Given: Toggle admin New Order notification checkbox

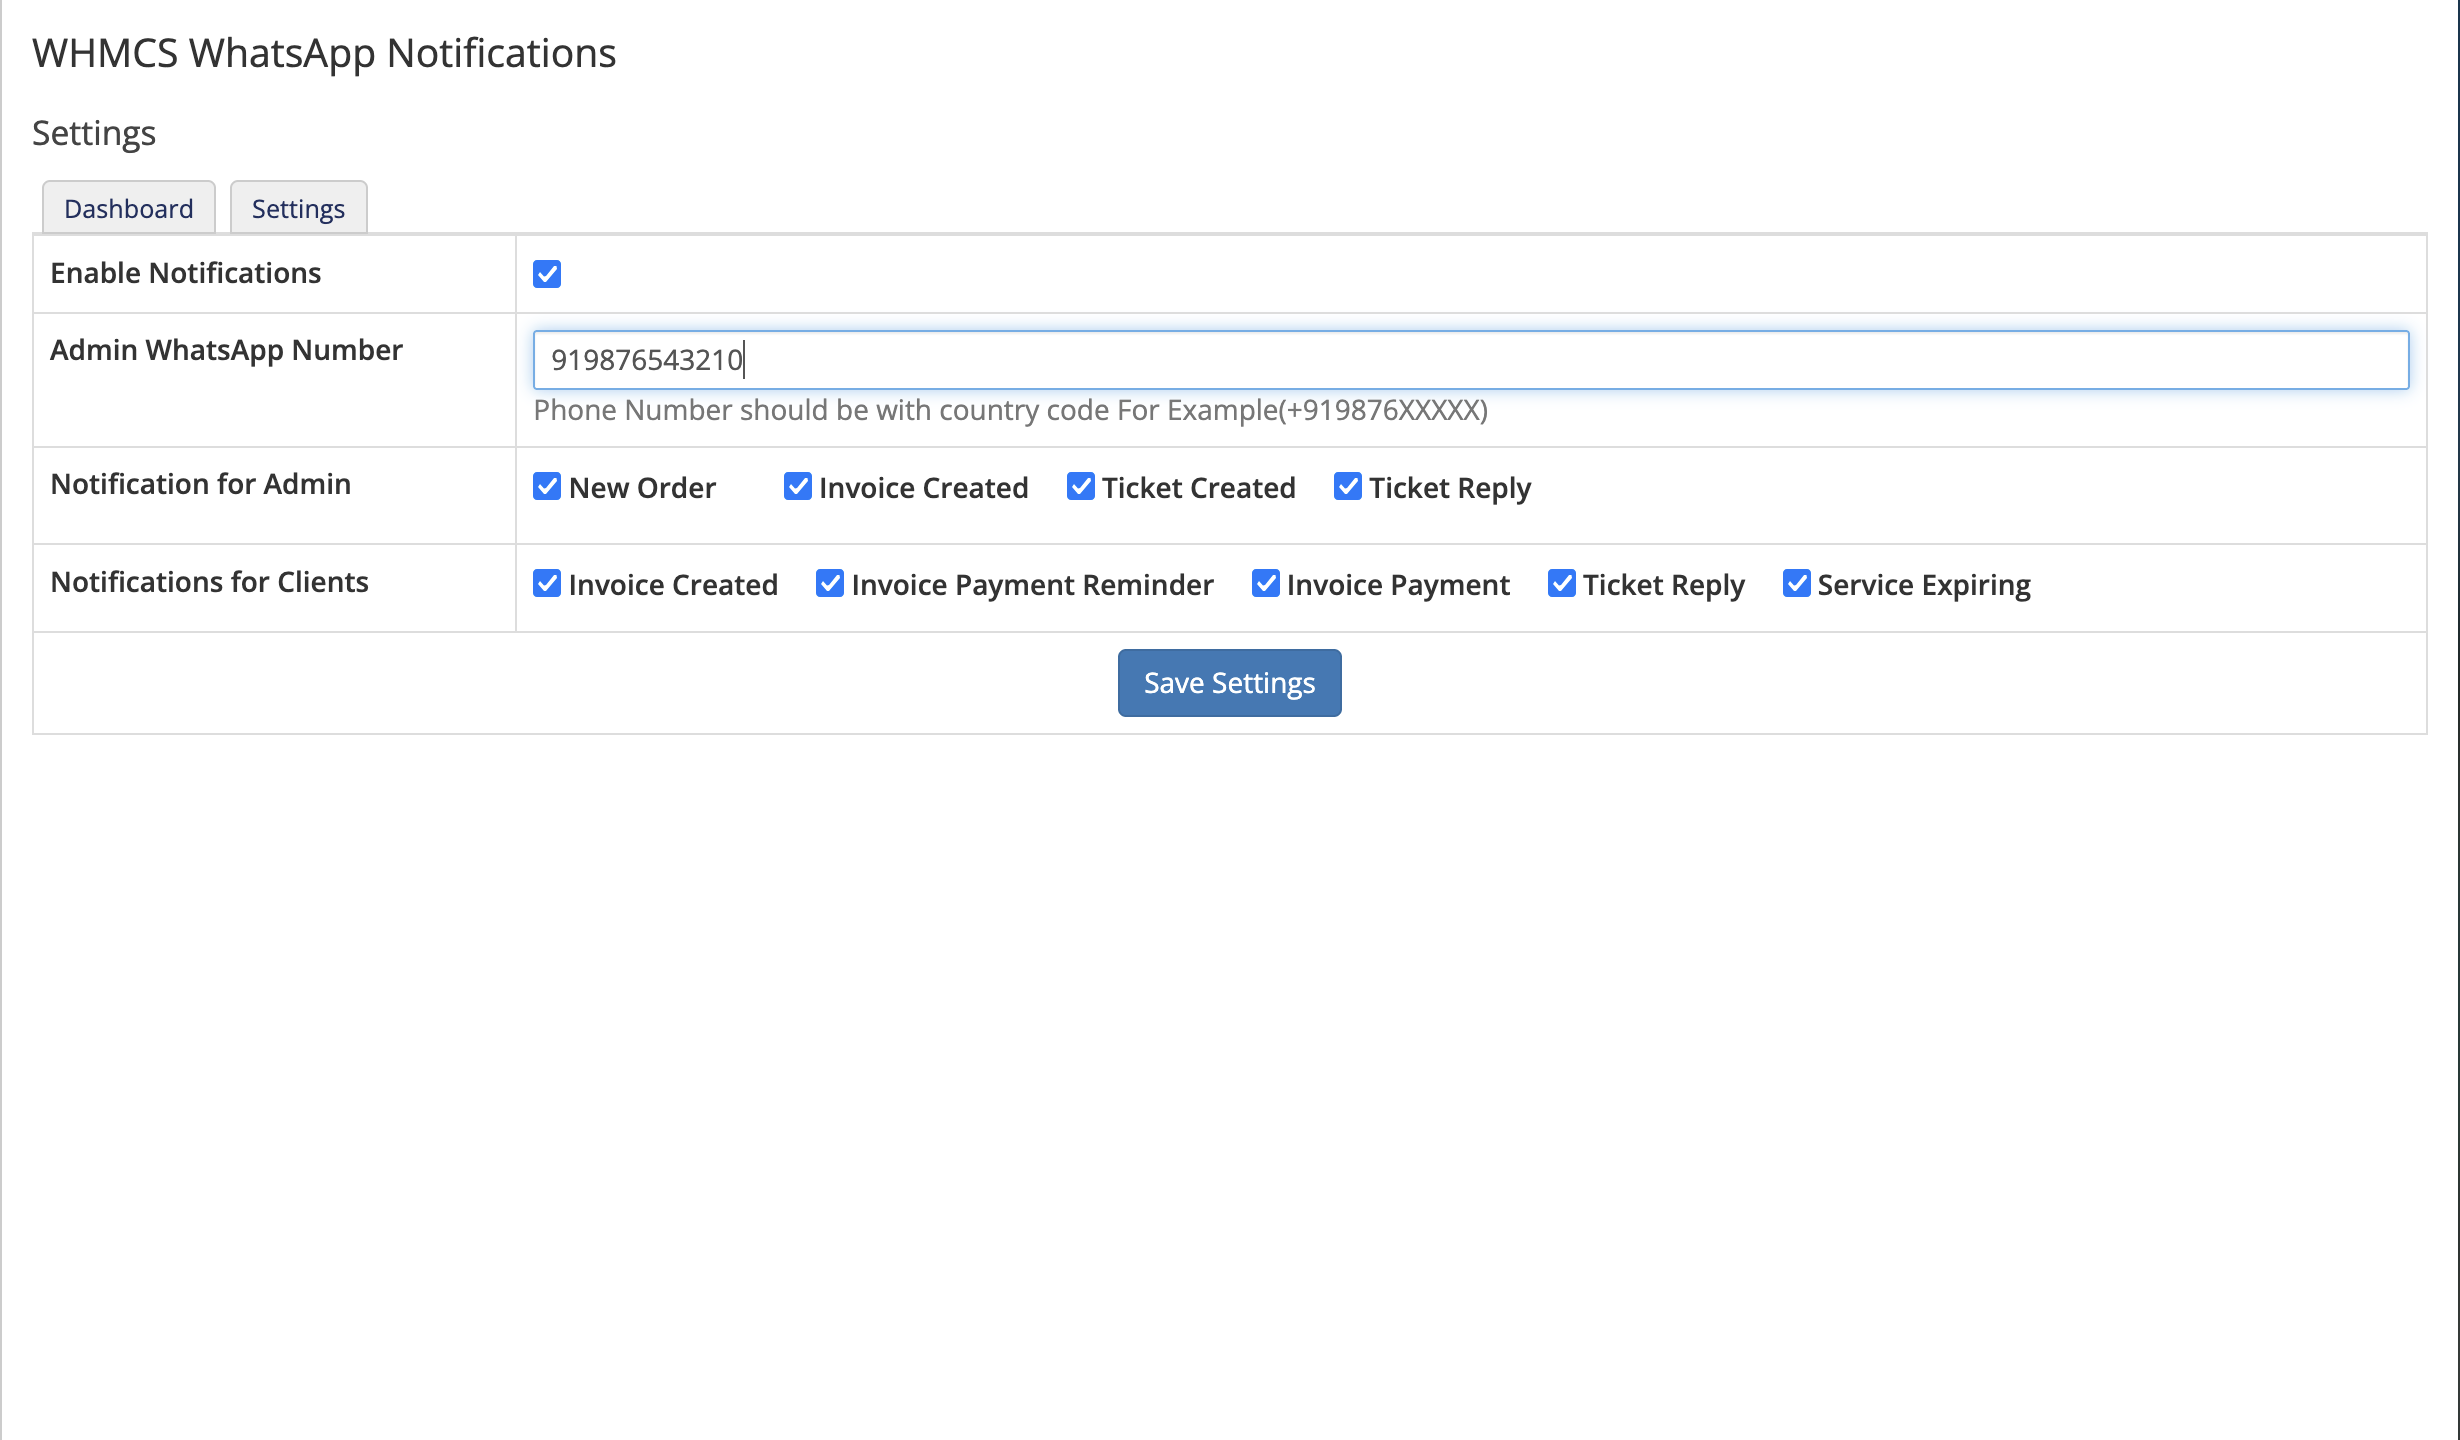Looking at the screenshot, I should (x=547, y=487).
